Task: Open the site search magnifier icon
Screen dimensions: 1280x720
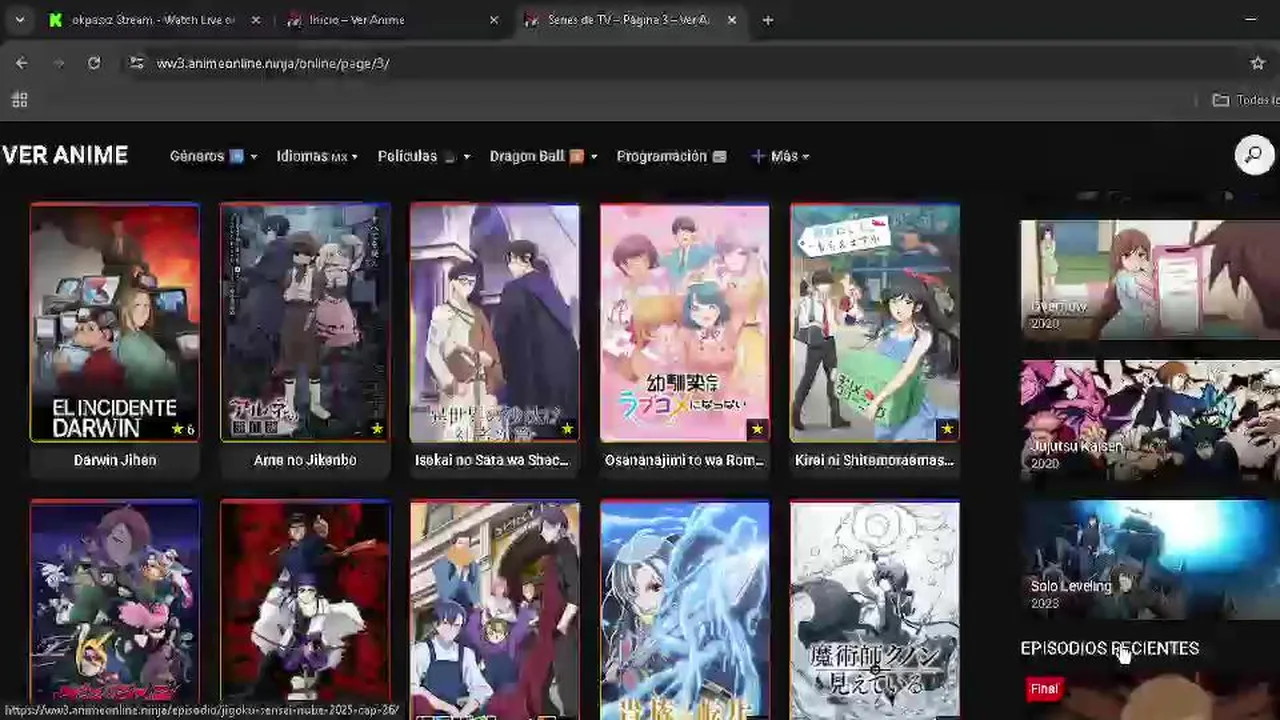Action: tap(1254, 155)
